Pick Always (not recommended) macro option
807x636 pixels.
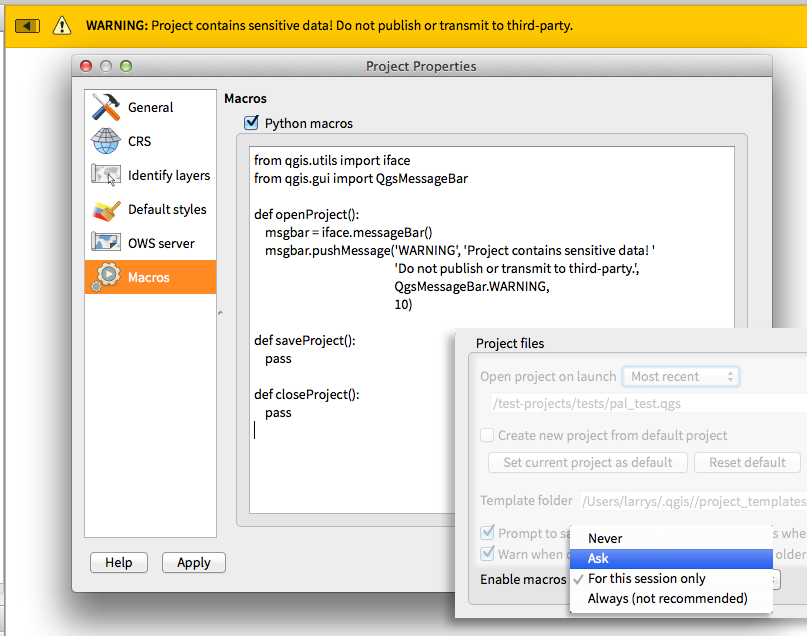(x=667, y=598)
